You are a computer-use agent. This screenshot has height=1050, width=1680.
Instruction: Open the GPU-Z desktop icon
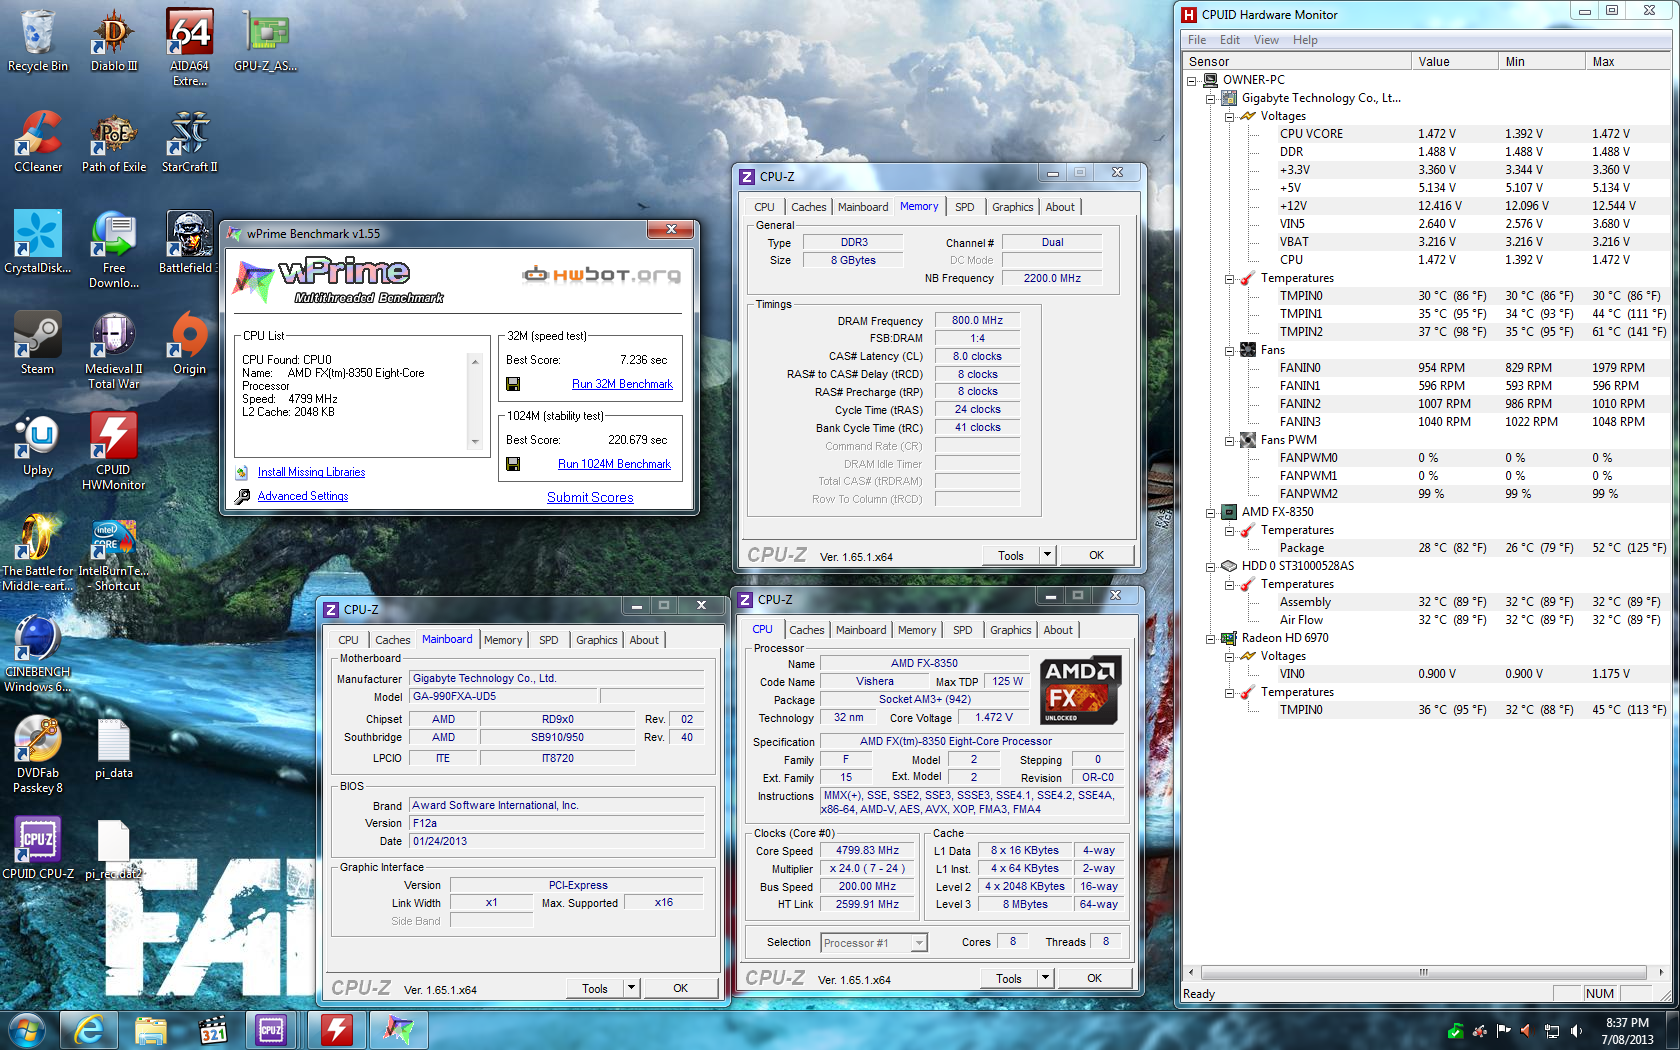coord(265,40)
